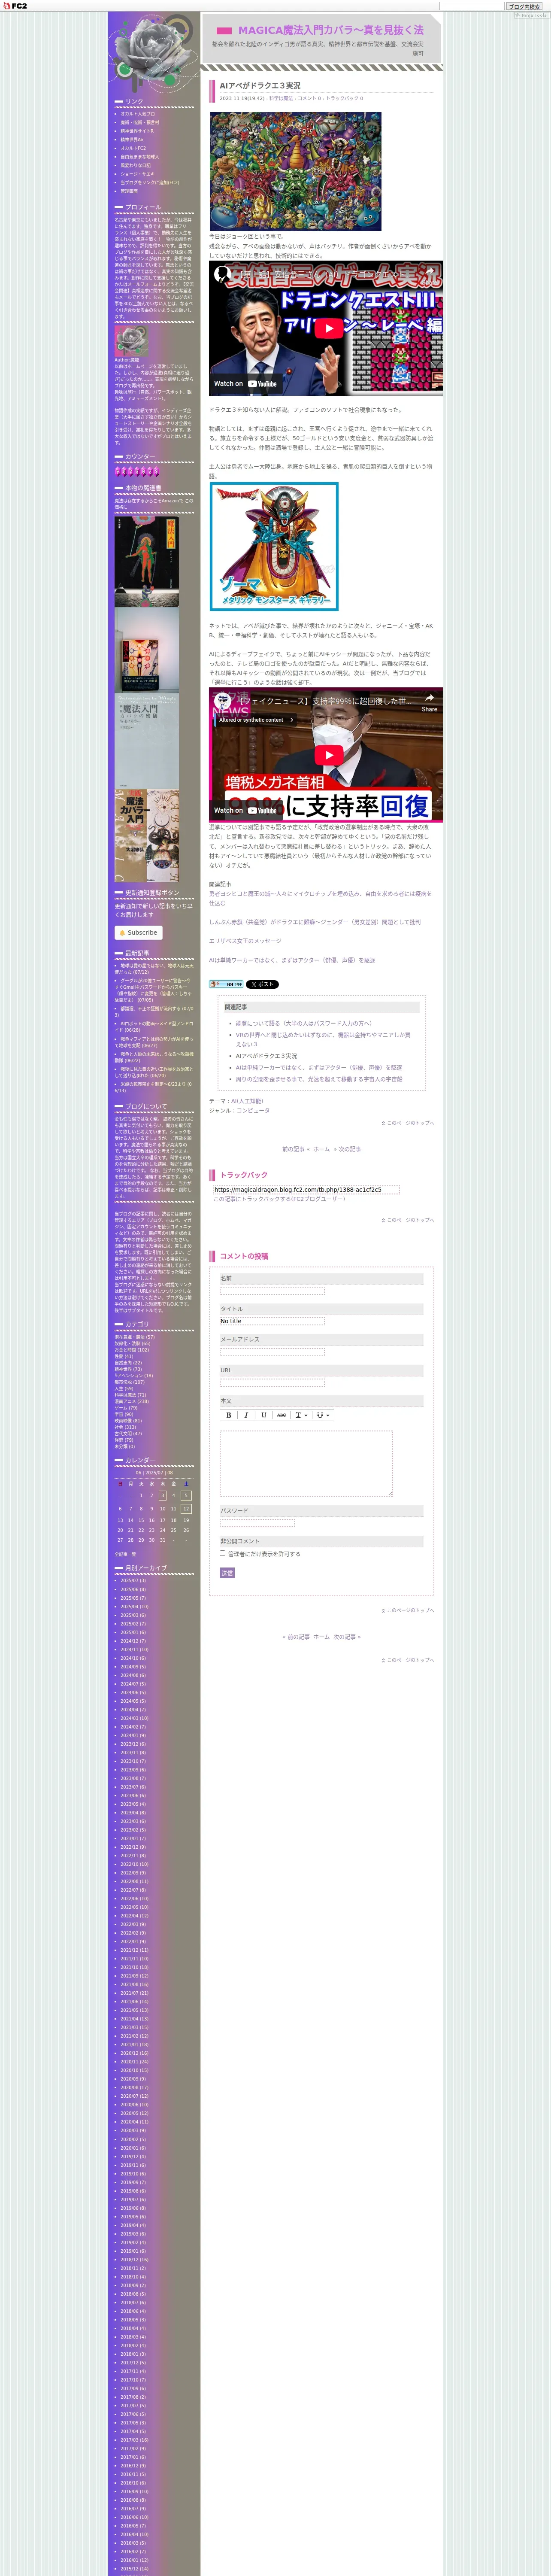Apply strikethrough ABC in comment editor

pyautogui.click(x=282, y=1415)
